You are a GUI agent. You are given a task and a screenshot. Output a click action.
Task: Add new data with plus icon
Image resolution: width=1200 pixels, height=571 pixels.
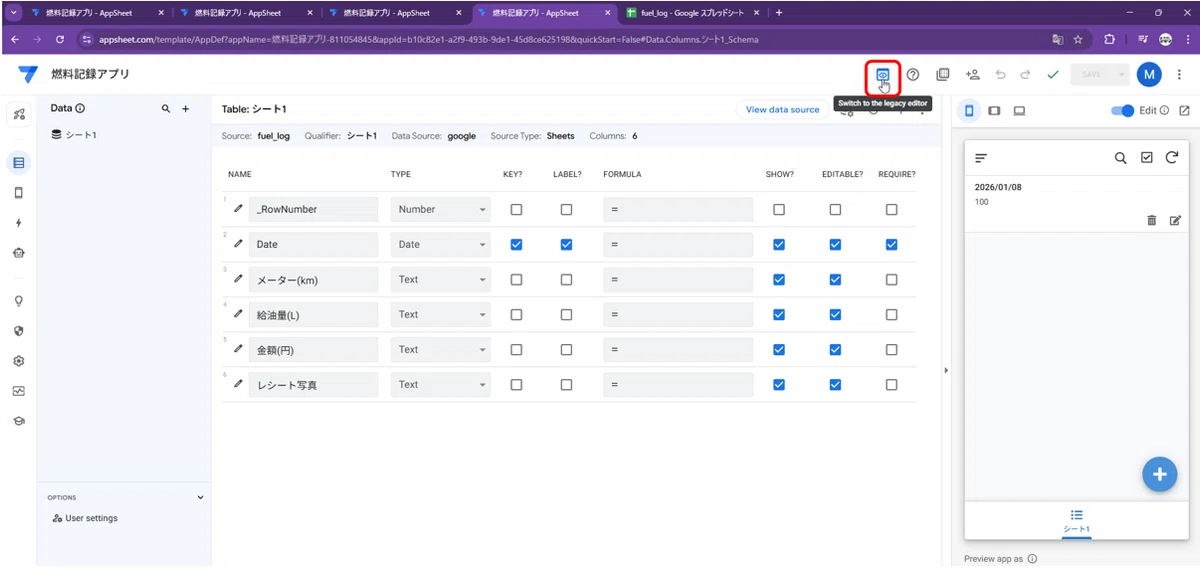185,109
